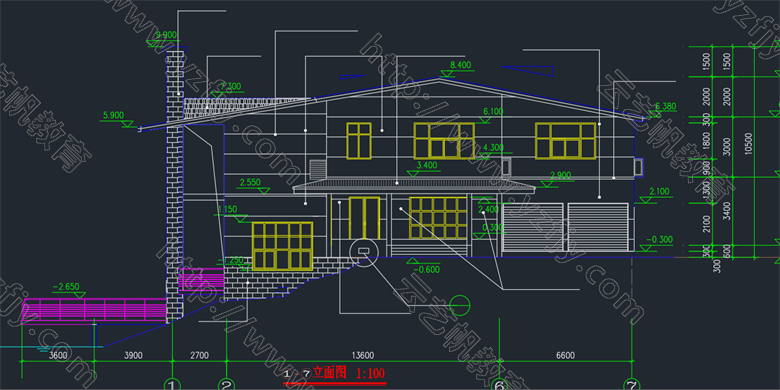Select the 5.900 eave elevation label
The width and height of the screenshot is (780, 390).
(113, 115)
